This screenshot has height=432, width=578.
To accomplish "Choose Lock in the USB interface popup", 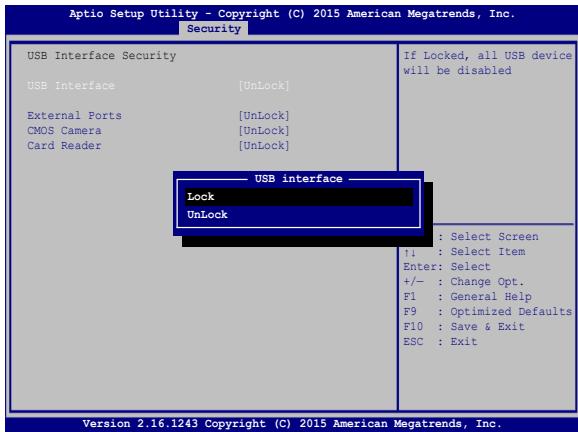I will (x=299, y=197).
